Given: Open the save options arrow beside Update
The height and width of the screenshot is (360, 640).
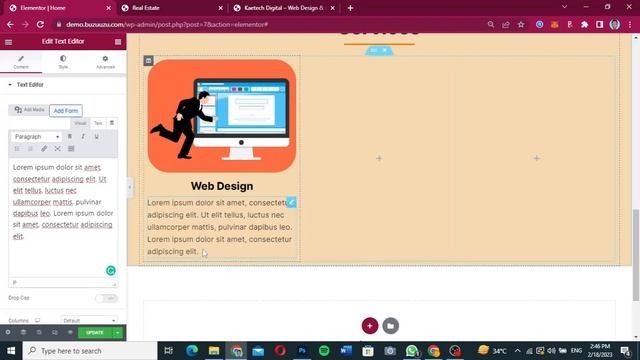Looking at the screenshot, I should pos(118,333).
